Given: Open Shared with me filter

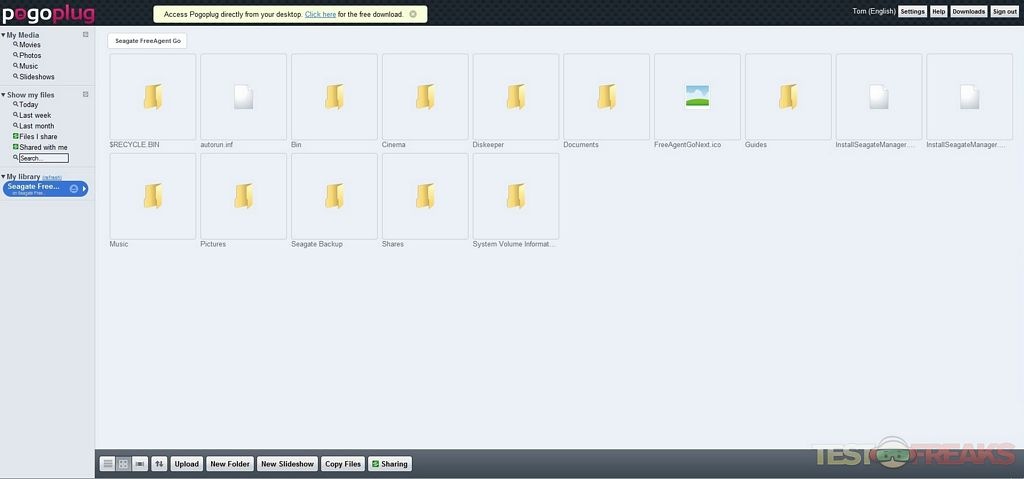Looking at the screenshot, I should (x=42, y=147).
